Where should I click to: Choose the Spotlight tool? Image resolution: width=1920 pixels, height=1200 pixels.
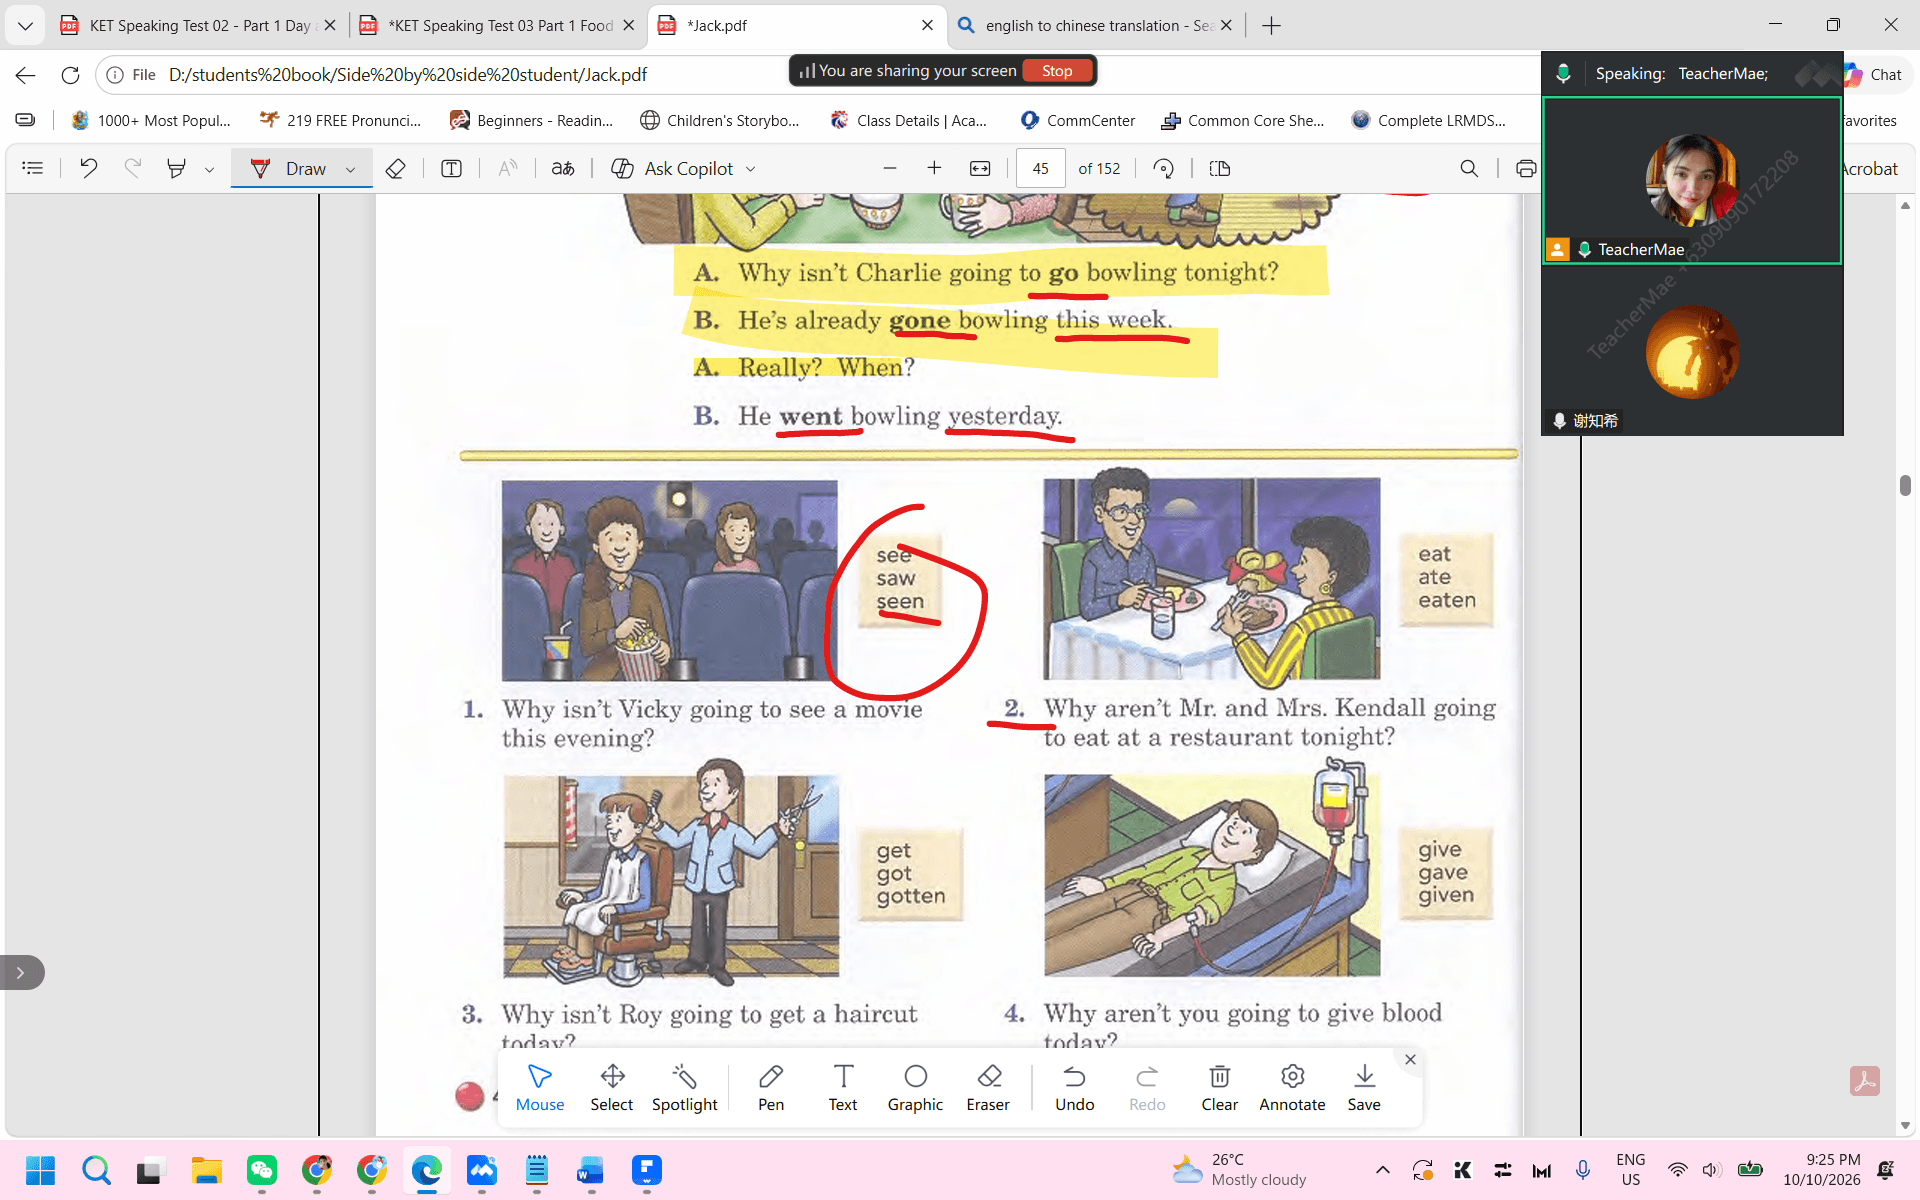(684, 1088)
